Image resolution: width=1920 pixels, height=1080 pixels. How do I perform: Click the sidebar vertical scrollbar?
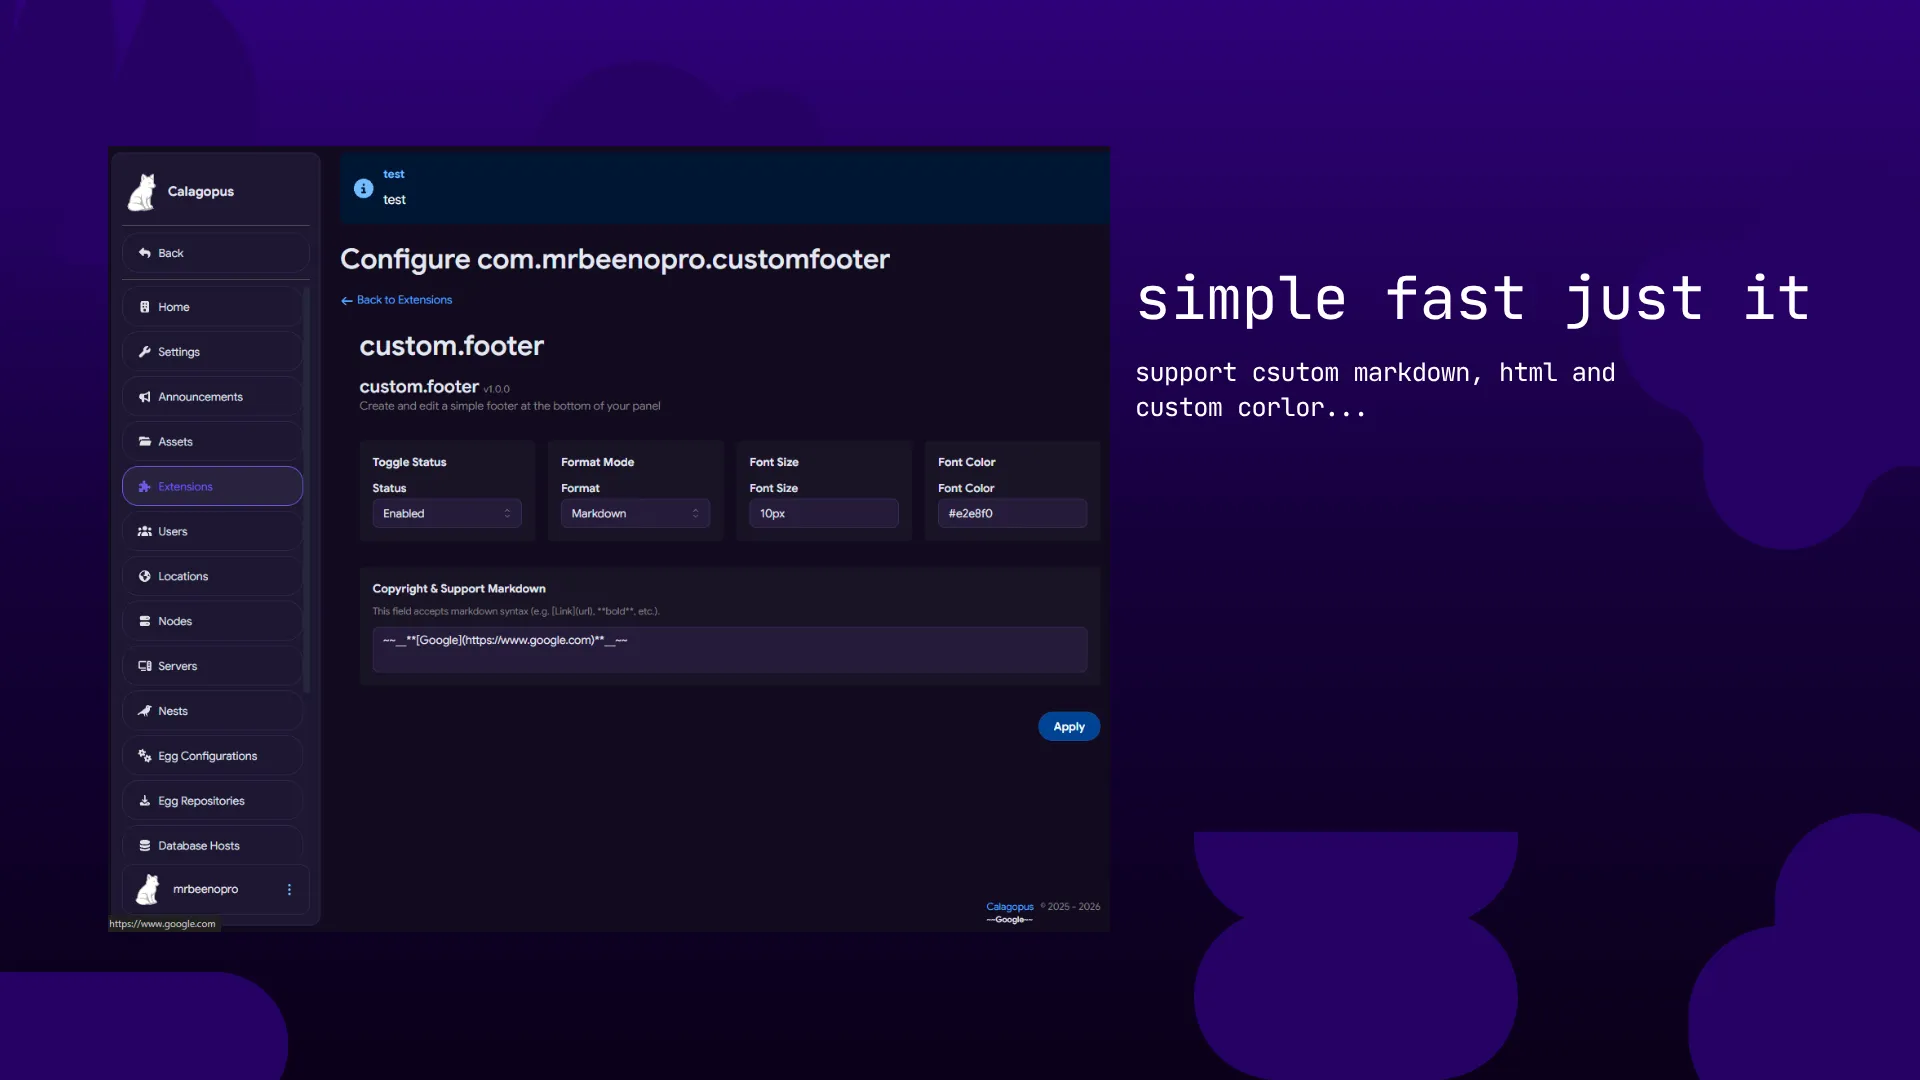[x=306, y=490]
